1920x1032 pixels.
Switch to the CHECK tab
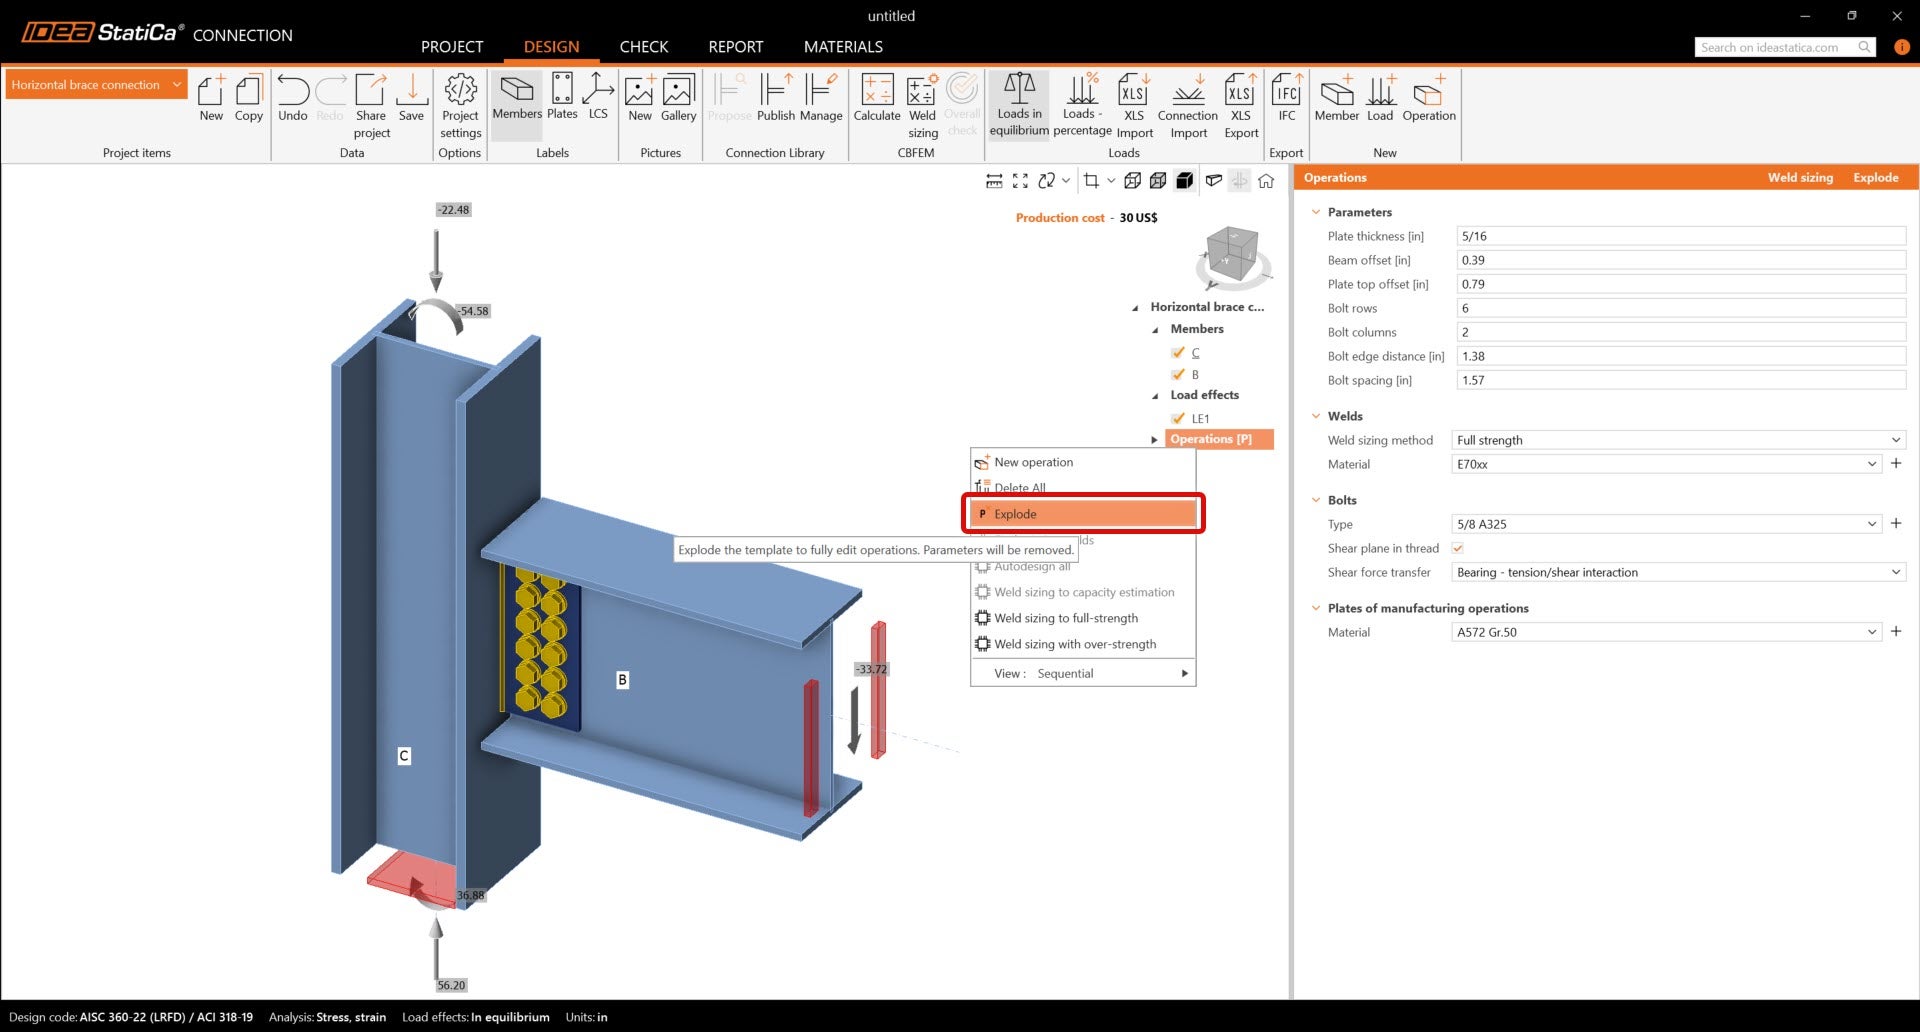click(x=643, y=47)
